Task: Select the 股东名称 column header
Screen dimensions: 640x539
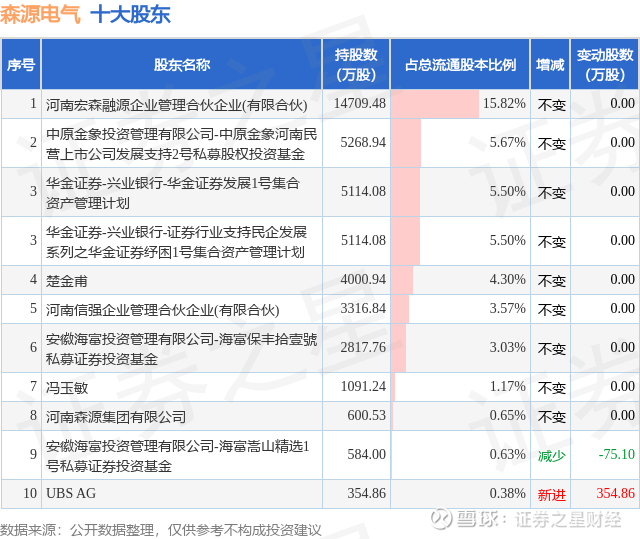Action: point(182,64)
